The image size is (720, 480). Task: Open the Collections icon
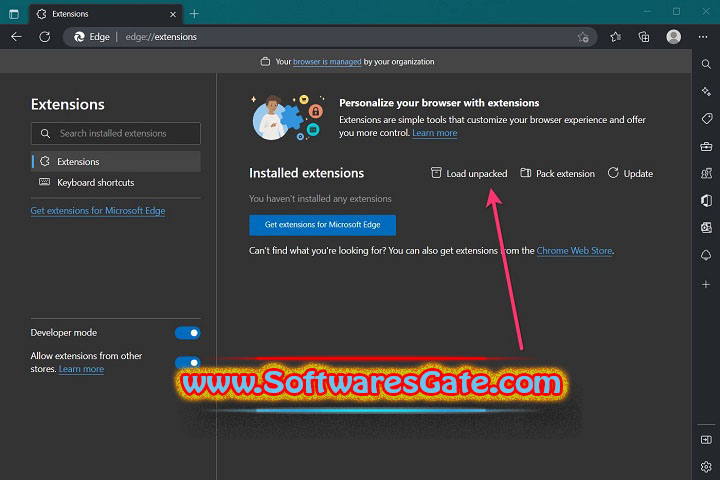pos(644,37)
